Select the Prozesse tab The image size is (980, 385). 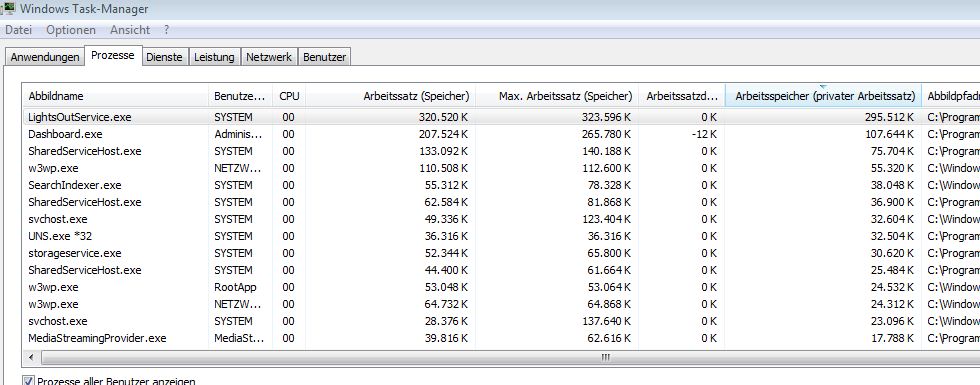112,55
